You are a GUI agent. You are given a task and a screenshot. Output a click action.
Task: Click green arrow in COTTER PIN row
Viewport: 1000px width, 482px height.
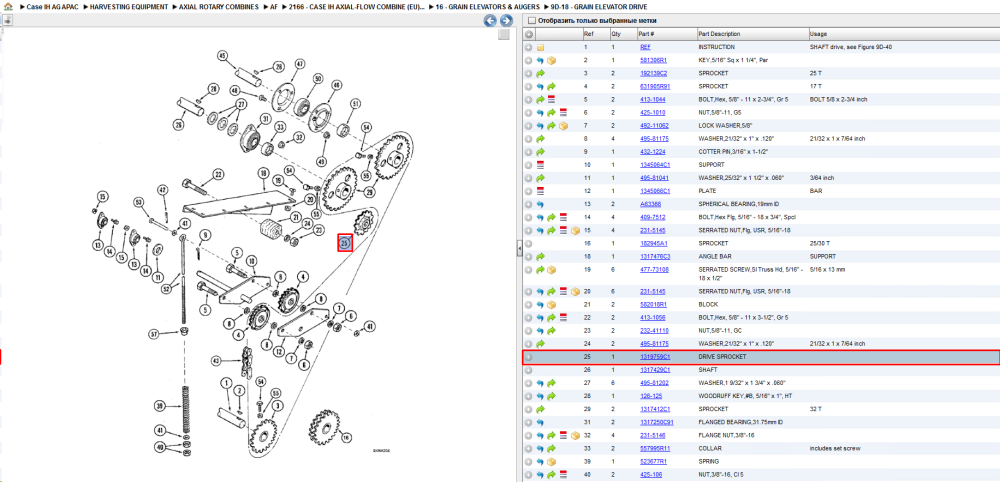[x=540, y=152]
